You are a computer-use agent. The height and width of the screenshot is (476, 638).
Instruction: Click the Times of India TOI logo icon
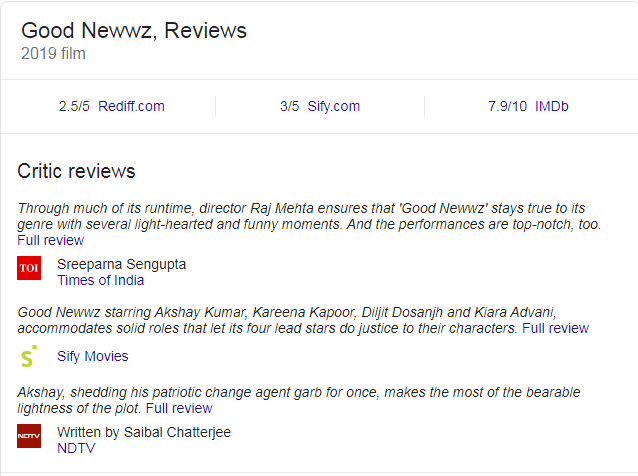pyautogui.click(x=29, y=268)
